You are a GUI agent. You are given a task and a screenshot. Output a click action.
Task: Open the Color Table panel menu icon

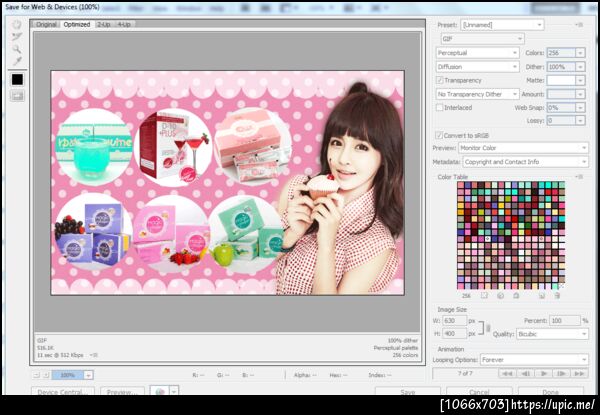point(579,177)
